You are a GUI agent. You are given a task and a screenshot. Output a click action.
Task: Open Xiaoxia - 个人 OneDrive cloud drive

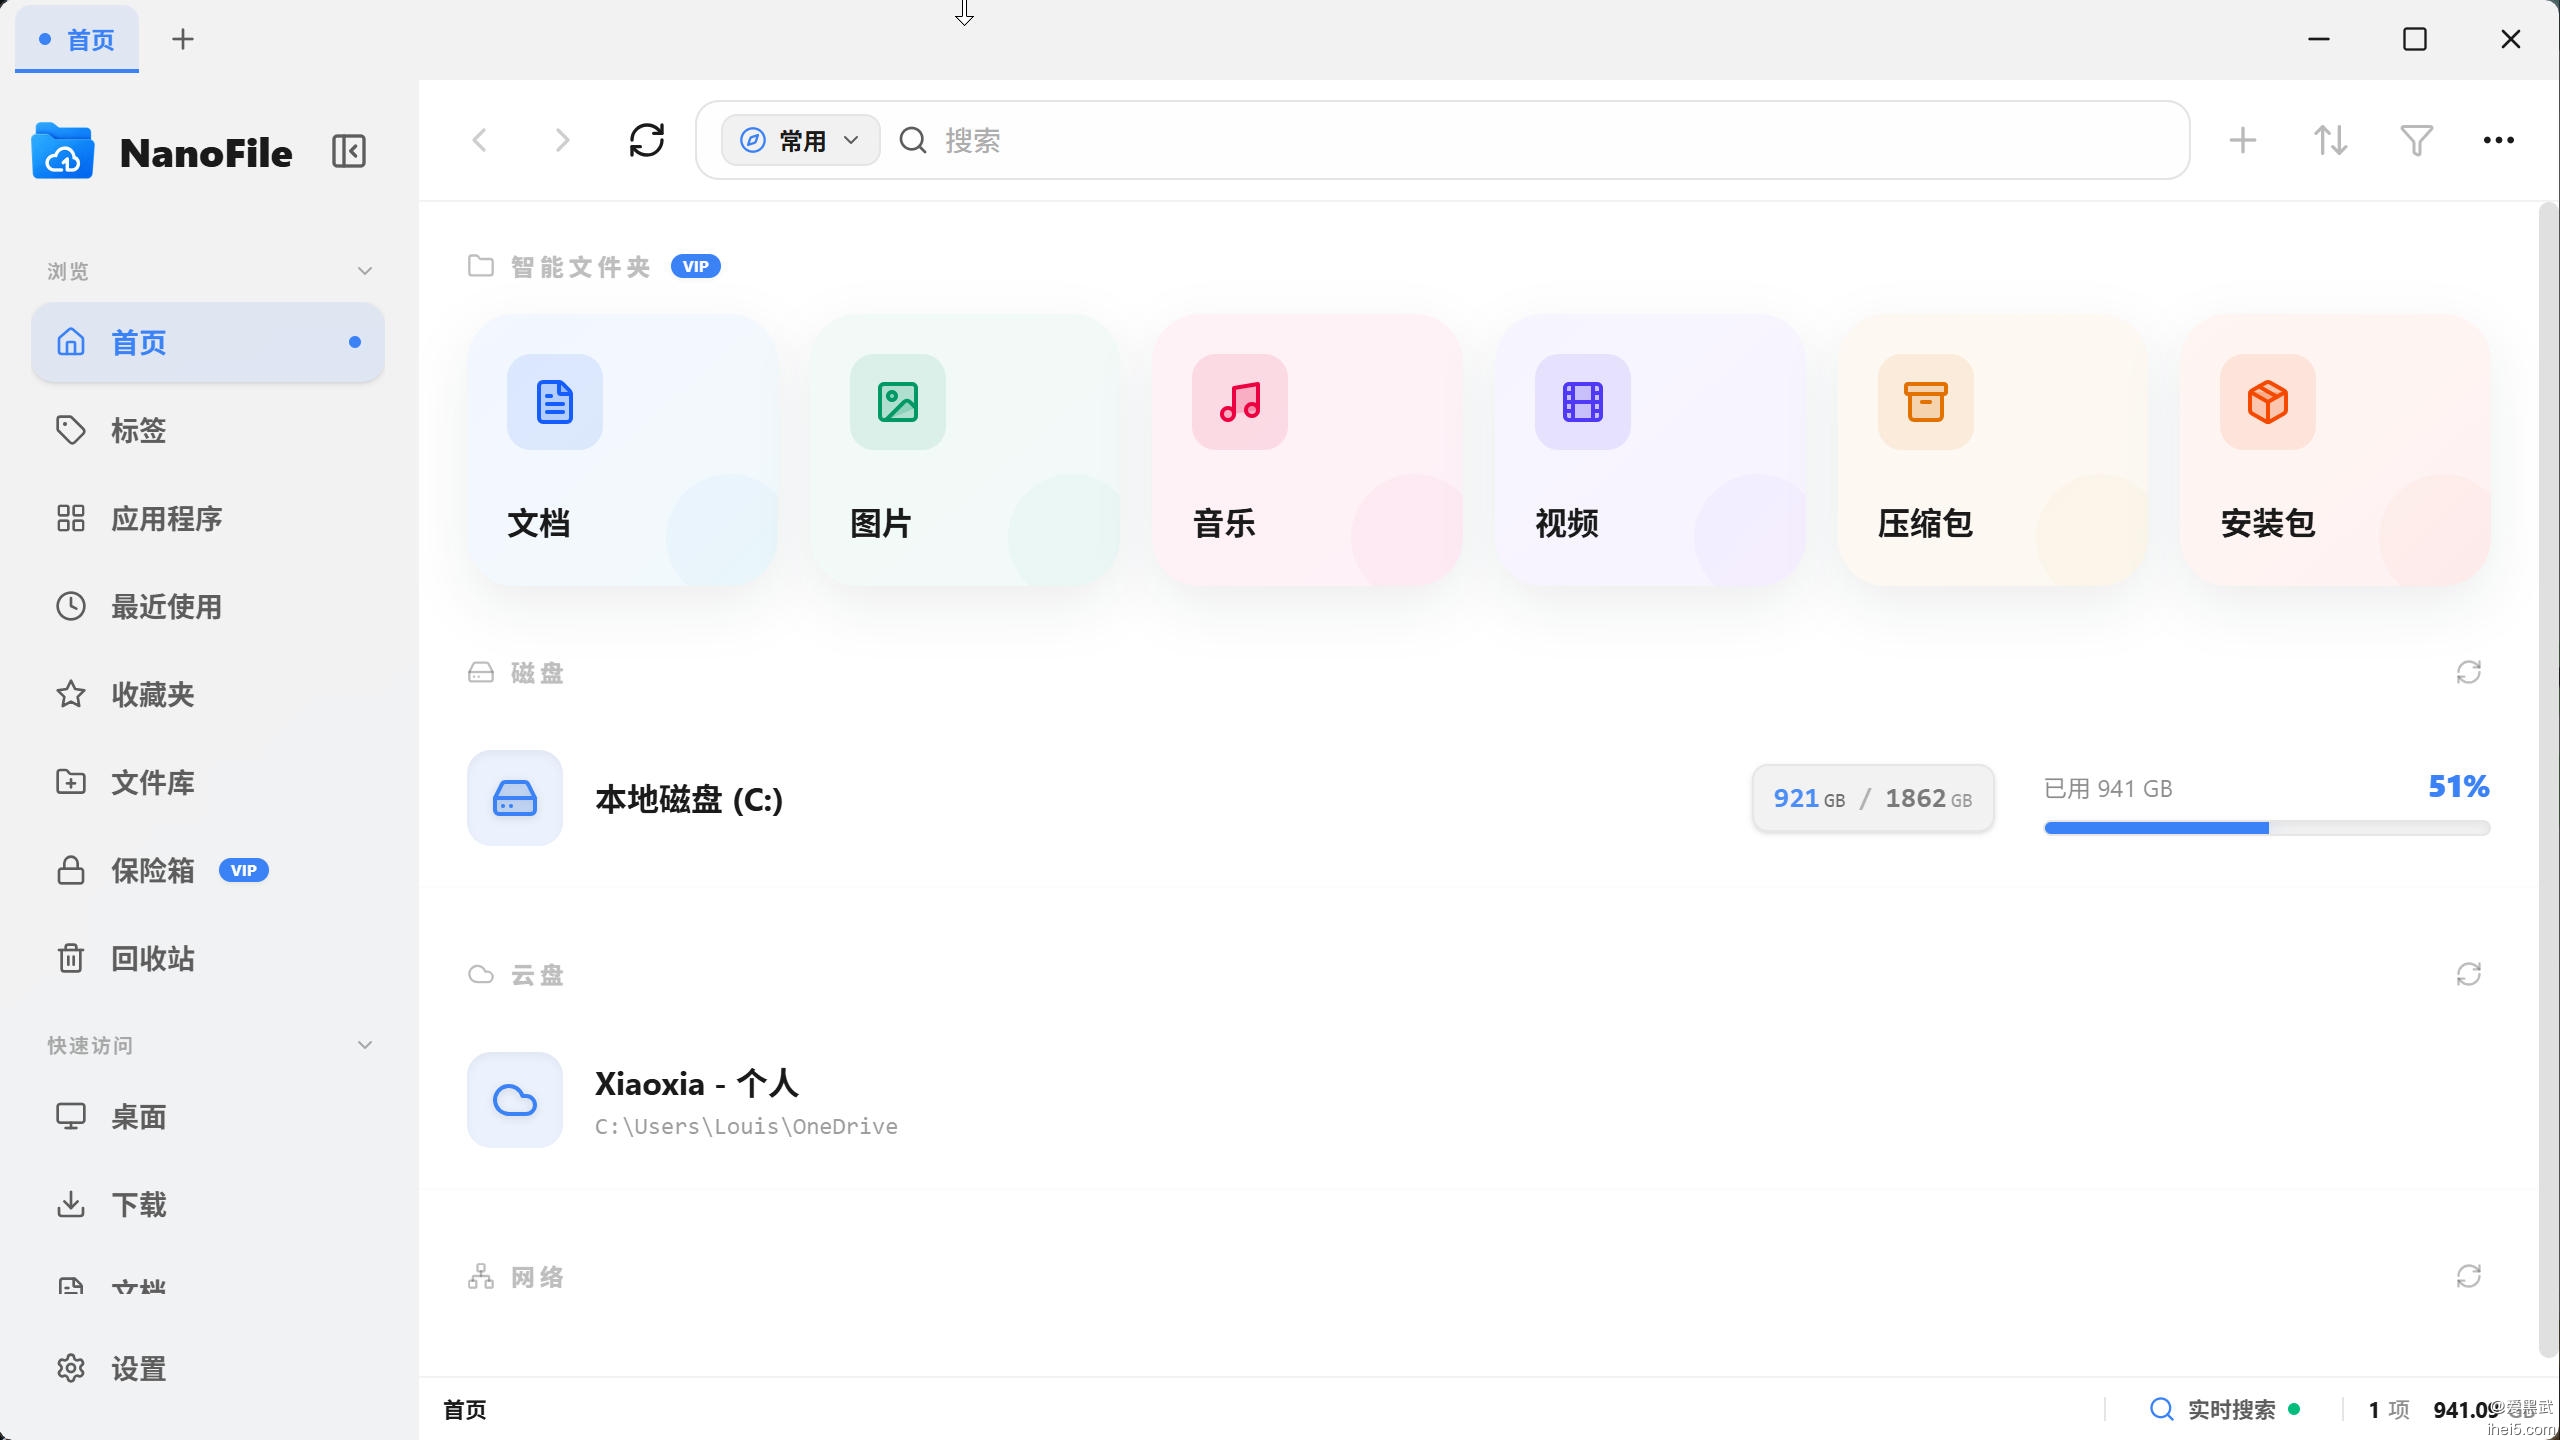1478,1100
